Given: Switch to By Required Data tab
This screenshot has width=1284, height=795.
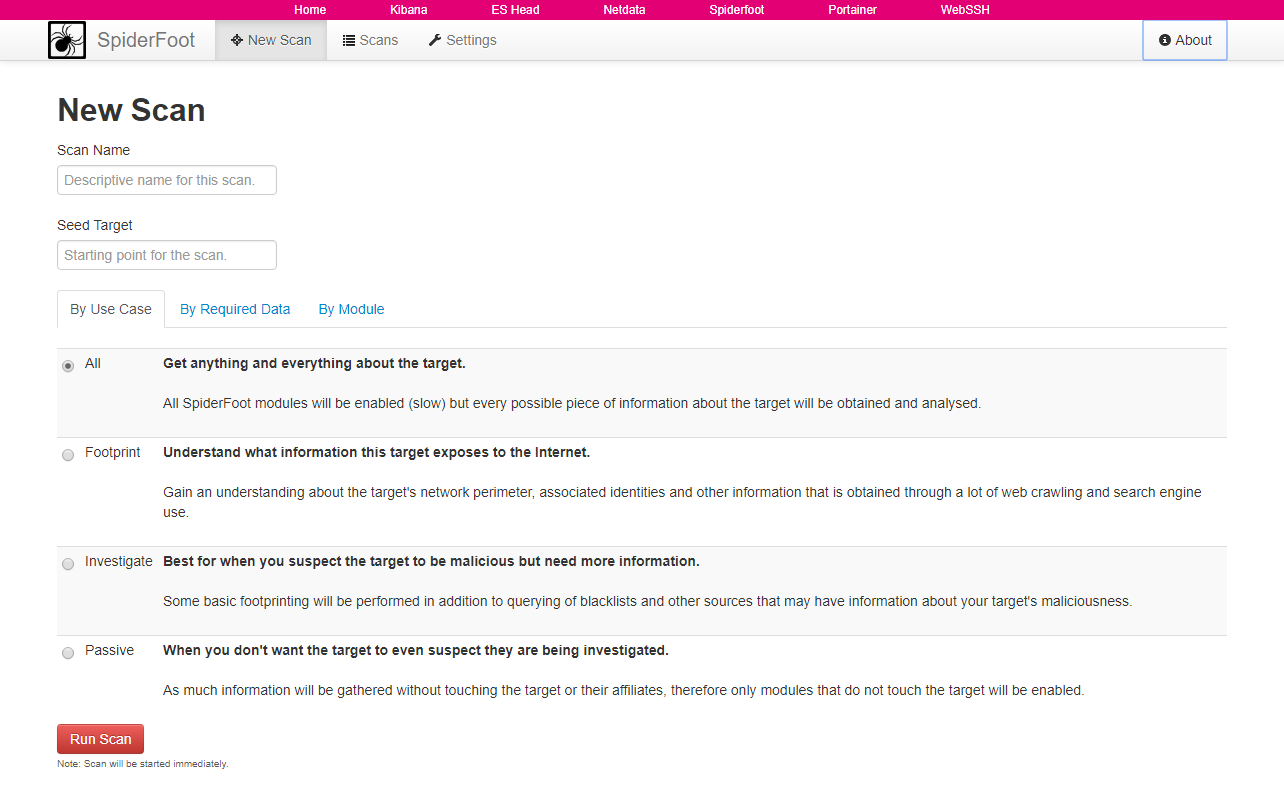Looking at the screenshot, I should point(235,309).
